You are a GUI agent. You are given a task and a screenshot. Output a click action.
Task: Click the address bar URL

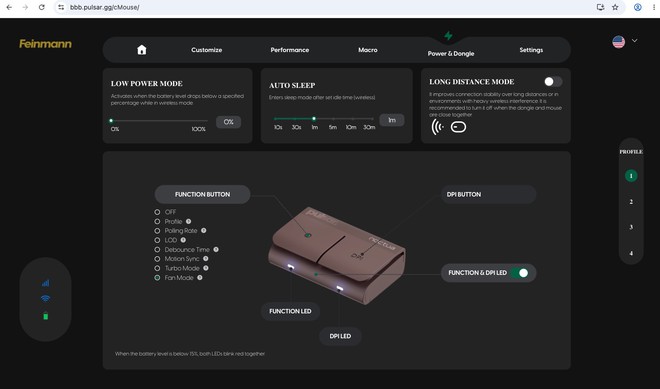coord(105,7)
